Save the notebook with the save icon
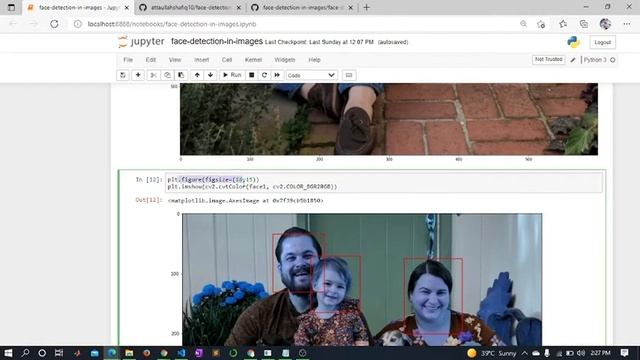Screen dimensions: 640x360 (123, 75)
